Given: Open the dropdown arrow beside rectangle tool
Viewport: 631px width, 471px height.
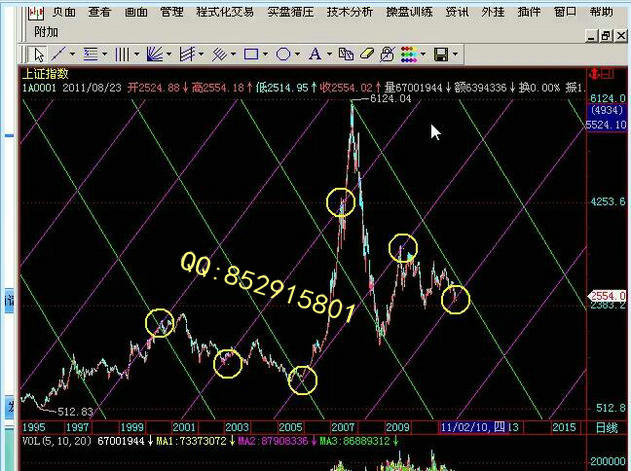Looking at the screenshot, I should point(265,54).
